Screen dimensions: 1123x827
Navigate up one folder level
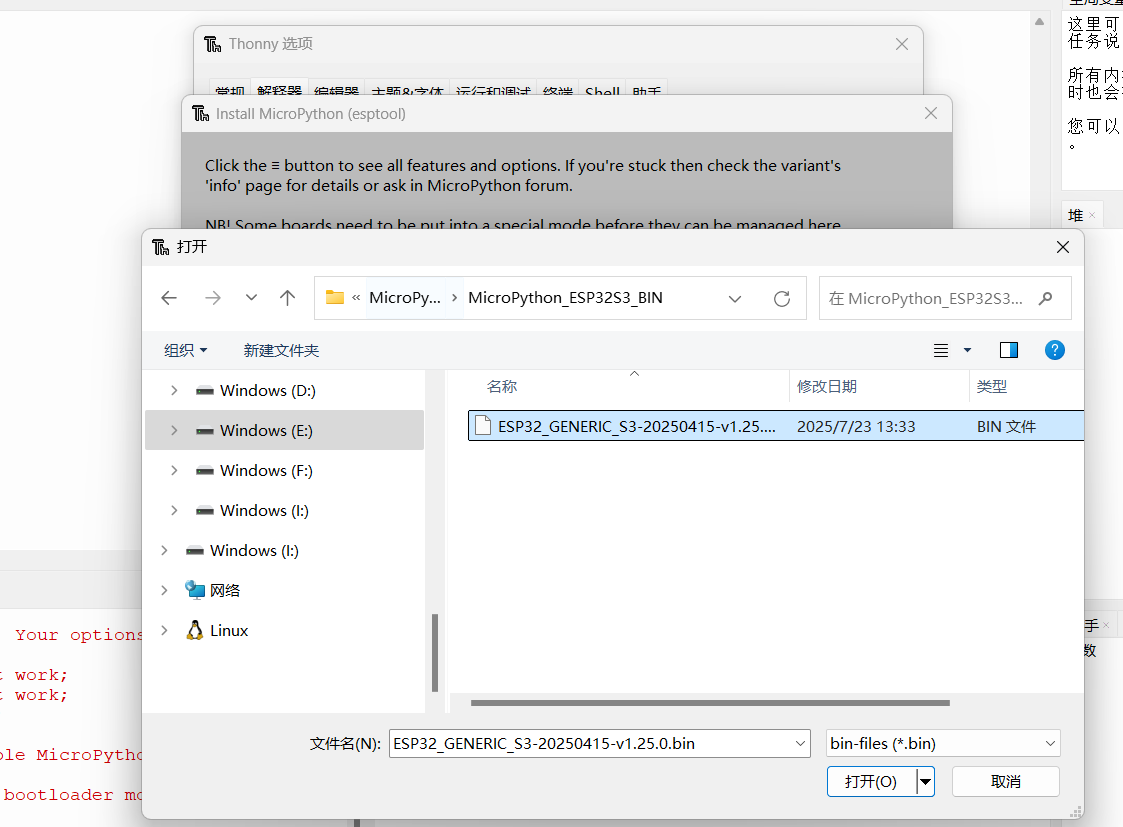click(287, 298)
